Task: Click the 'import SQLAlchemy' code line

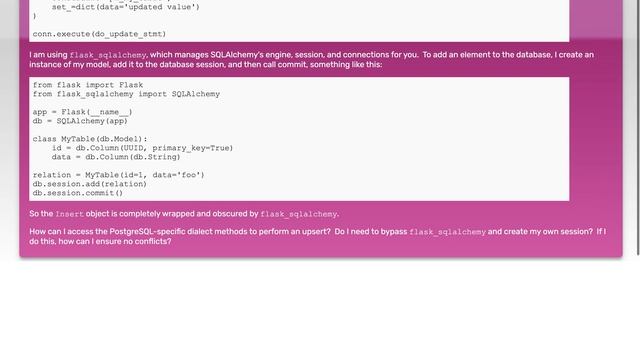Action: (126, 94)
